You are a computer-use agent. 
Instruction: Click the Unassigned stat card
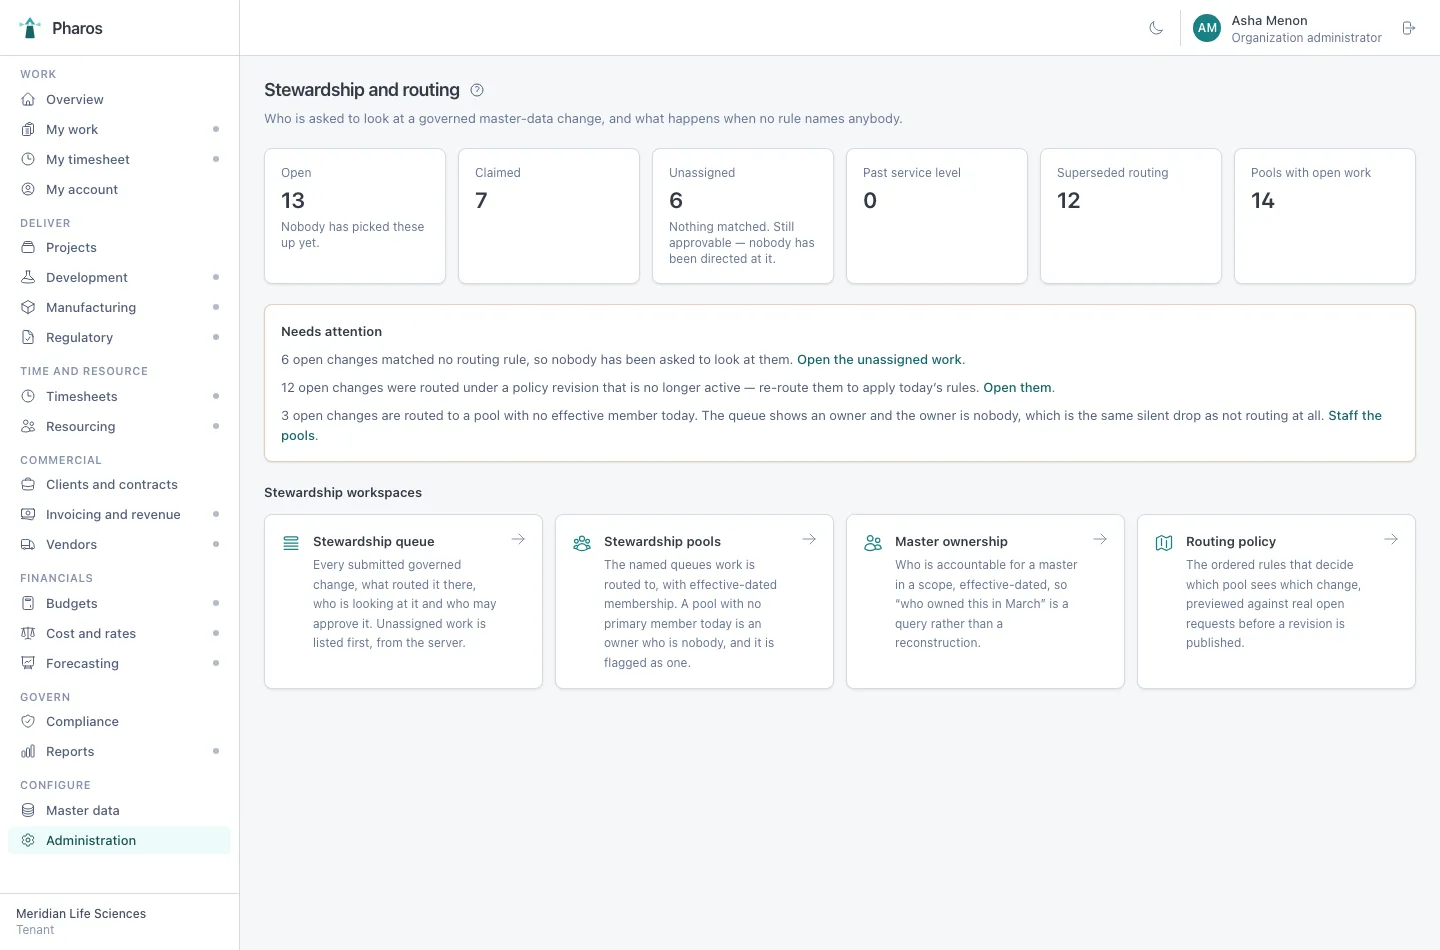[743, 216]
